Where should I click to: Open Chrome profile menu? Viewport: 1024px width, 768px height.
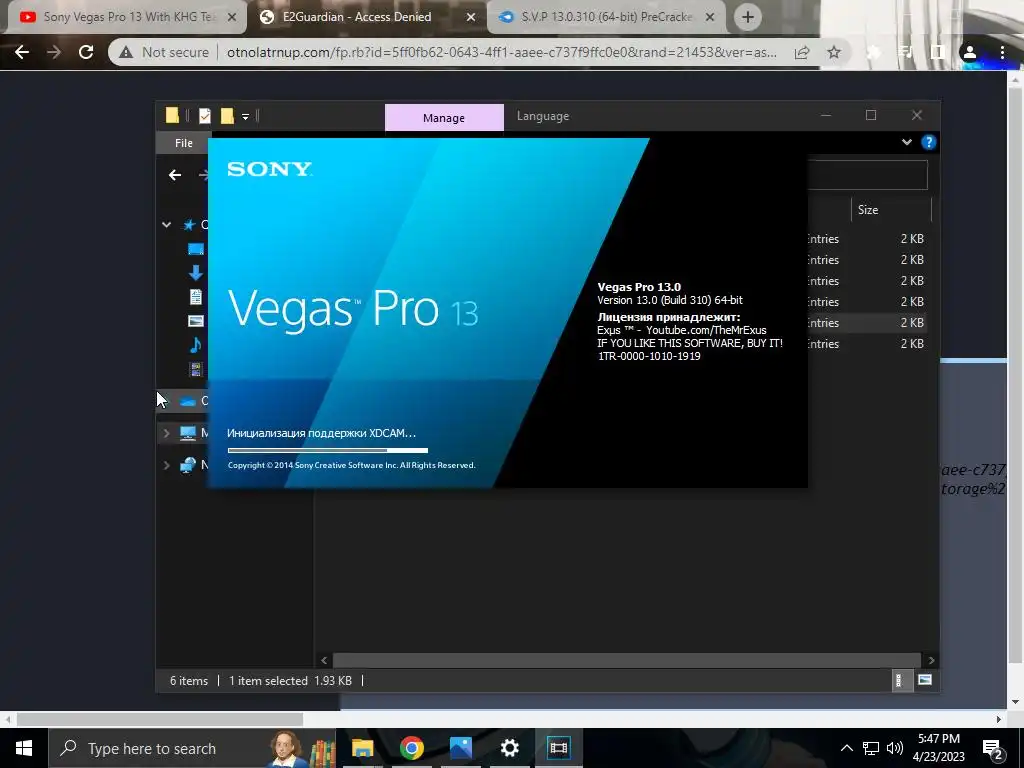[x=970, y=52]
